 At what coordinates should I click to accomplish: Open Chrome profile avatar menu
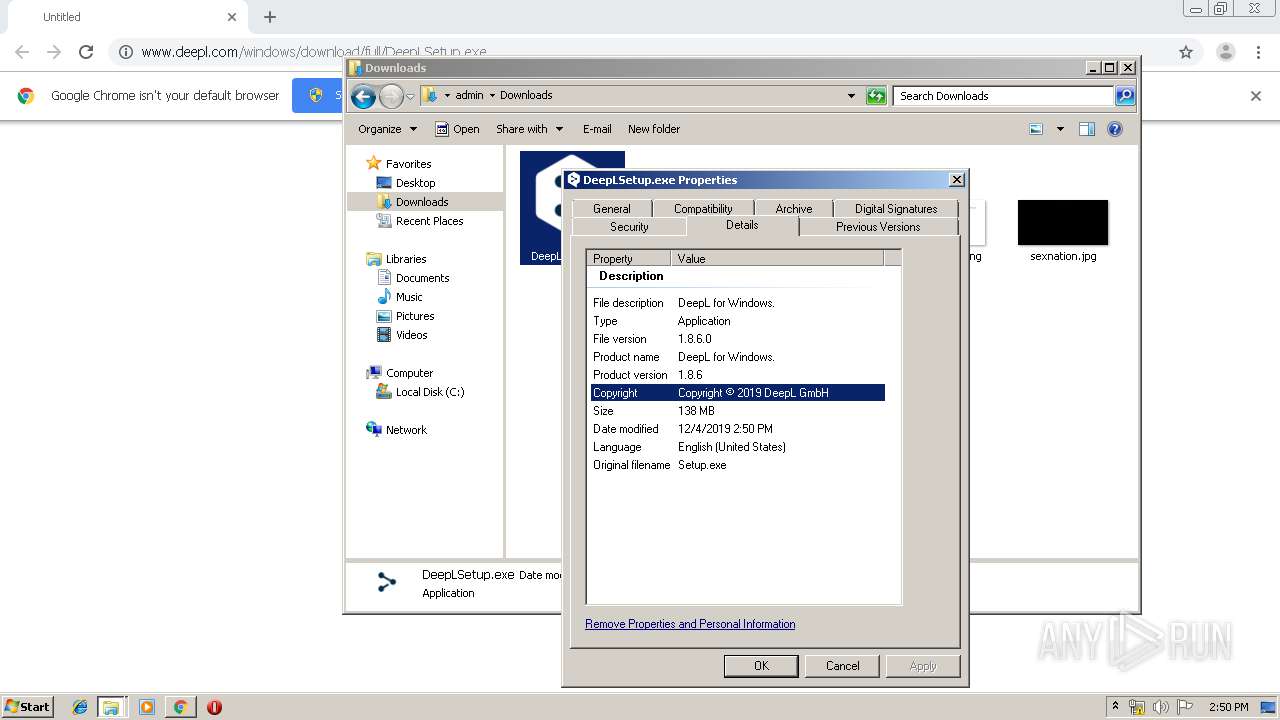click(x=1225, y=52)
